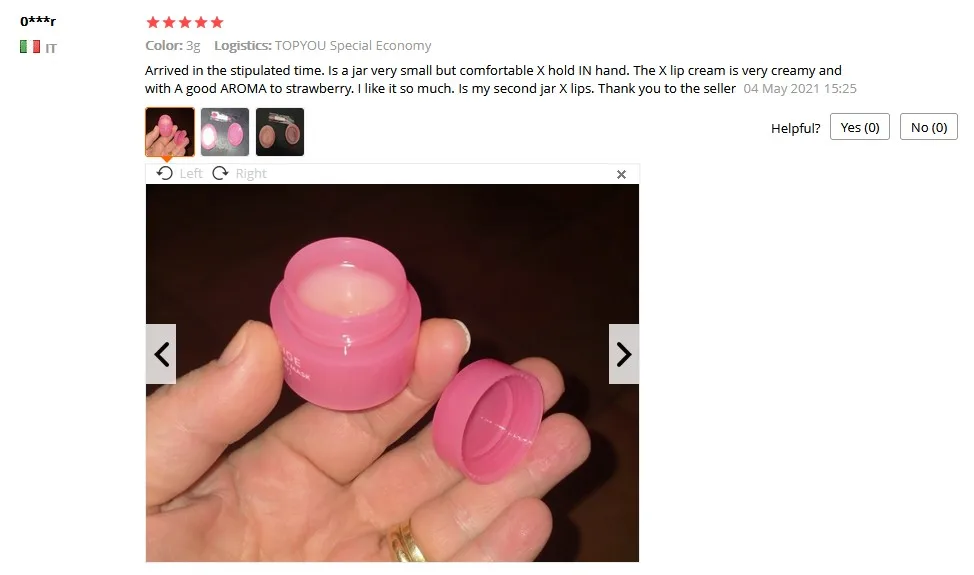Viewport: 974px width, 575px height.
Task: Close the enlarged photo viewer
Action: click(x=621, y=174)
